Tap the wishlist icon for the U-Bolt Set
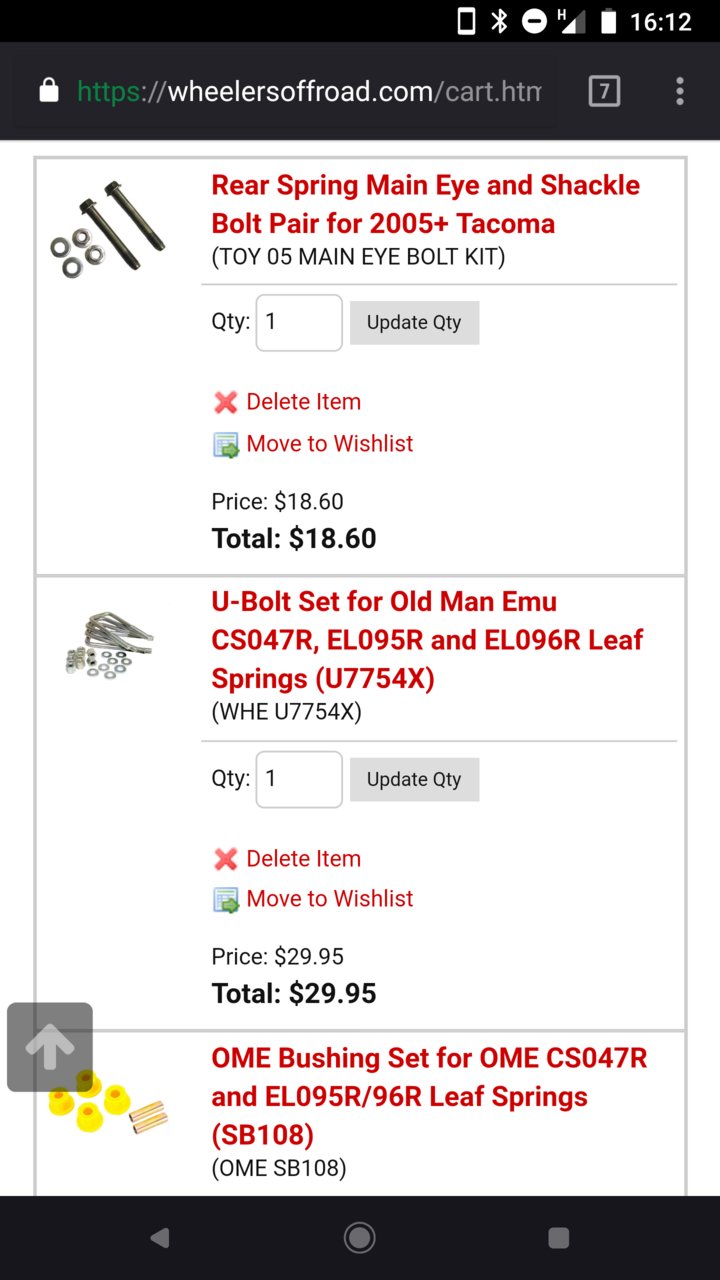 (x=226, y=899)
